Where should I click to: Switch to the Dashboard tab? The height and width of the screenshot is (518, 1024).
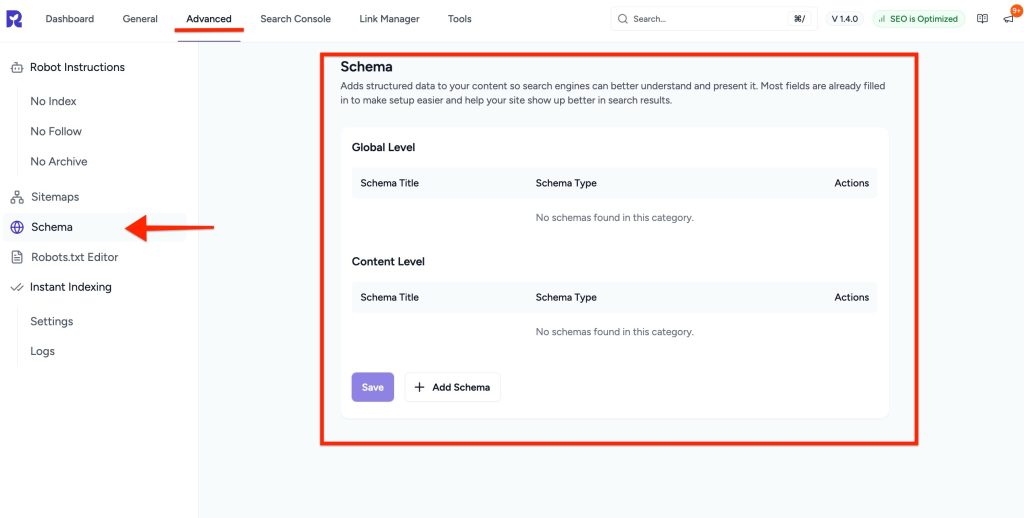click(x=70, y=19)
